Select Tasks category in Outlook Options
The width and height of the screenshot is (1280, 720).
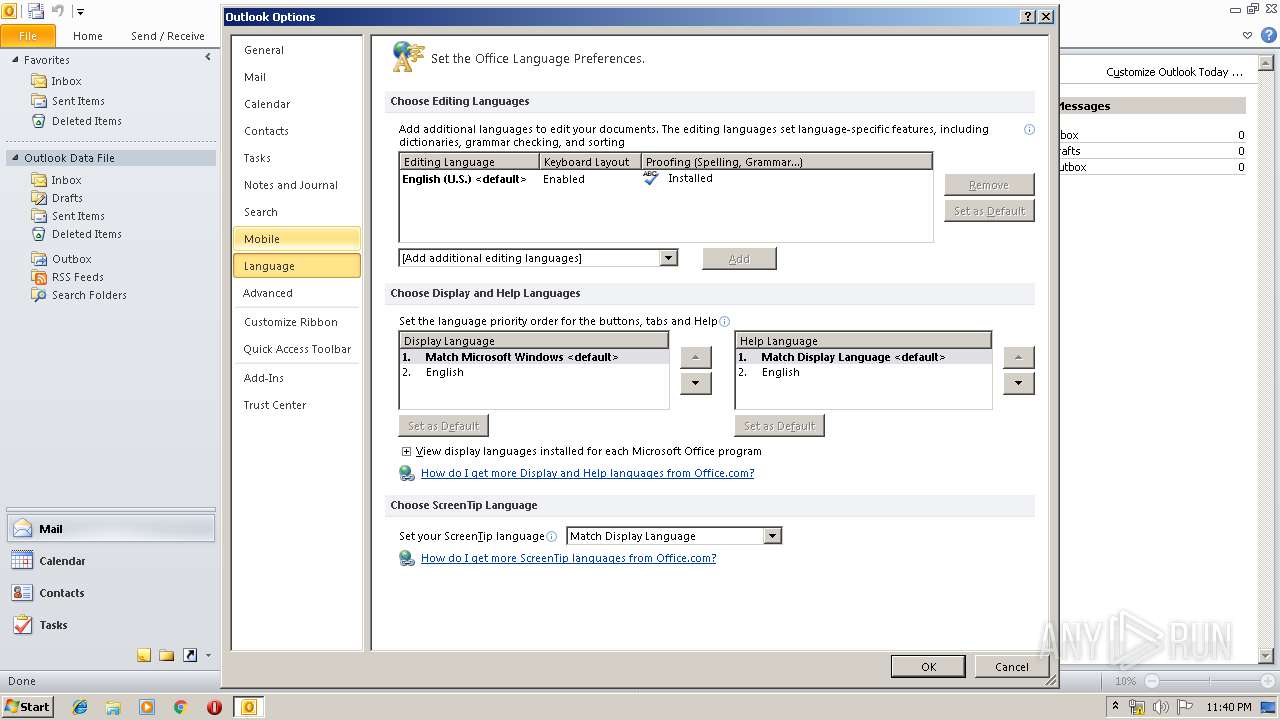click(x=297, y=158)
